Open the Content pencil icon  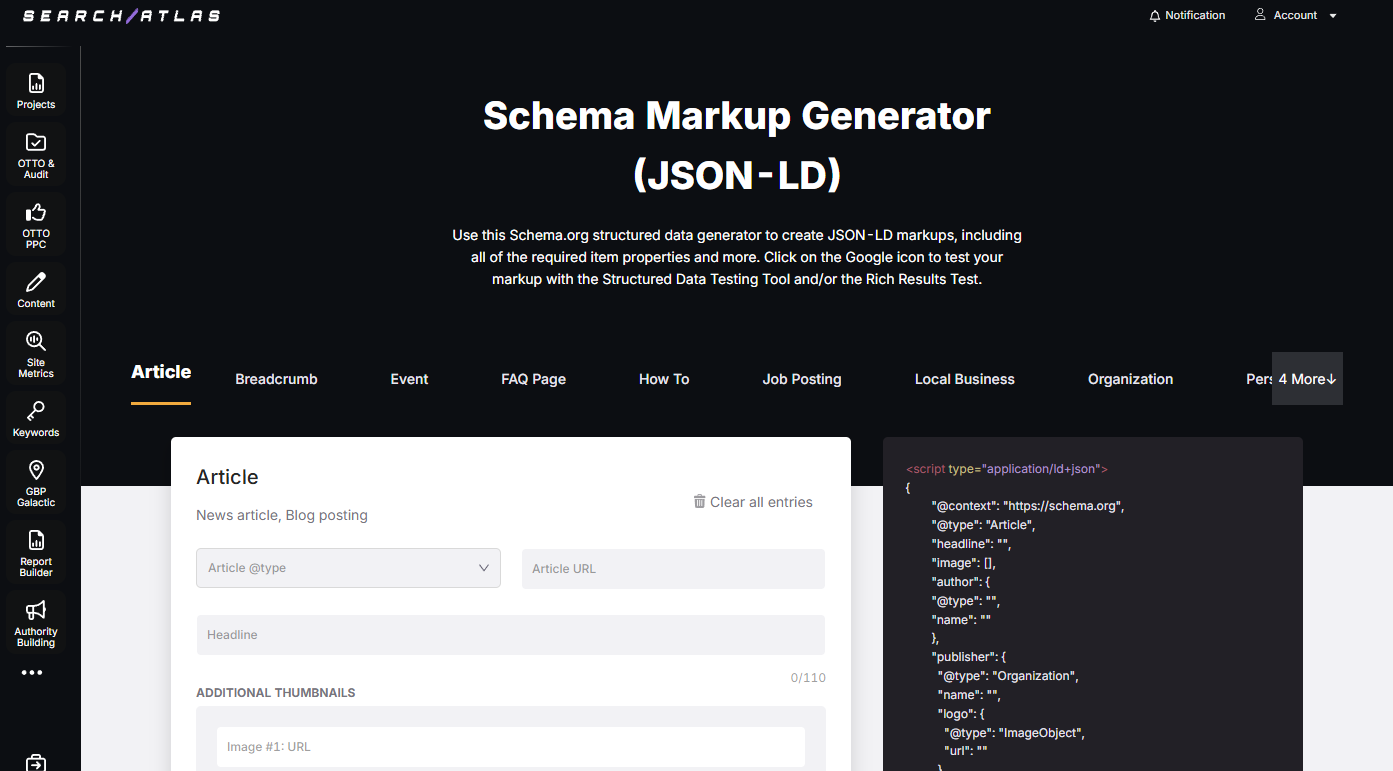pyautogui.click(x=36, y=282)
